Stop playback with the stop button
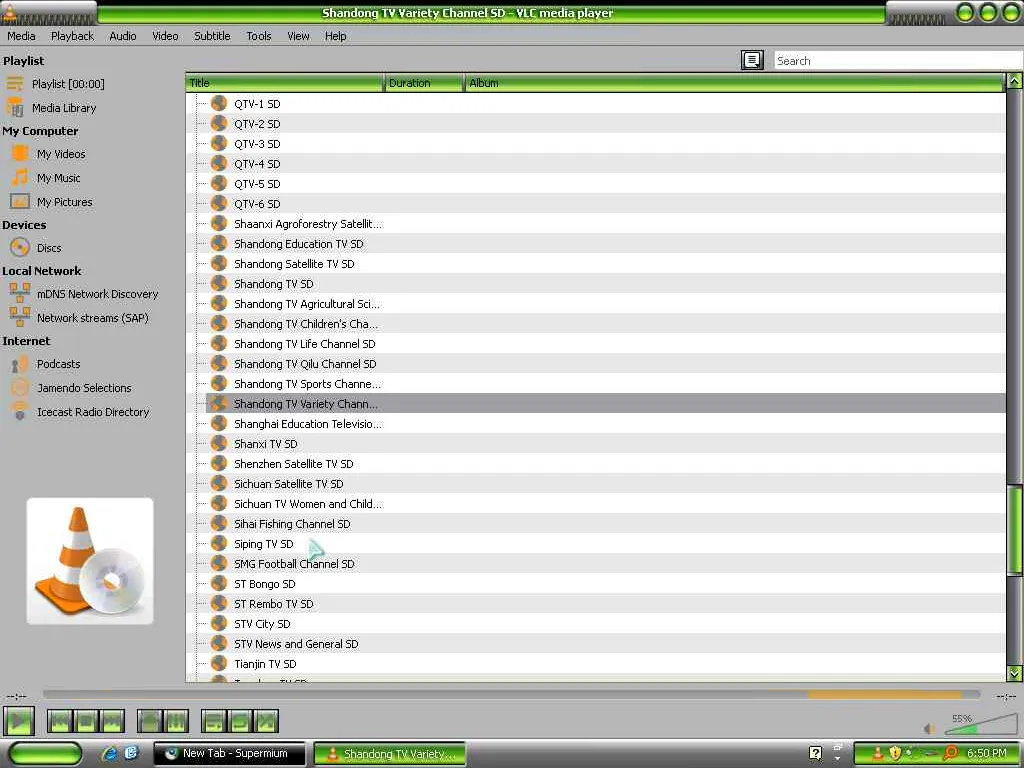Image resolution: width=1024 pixels, height=768 pixels. [86, 722]
